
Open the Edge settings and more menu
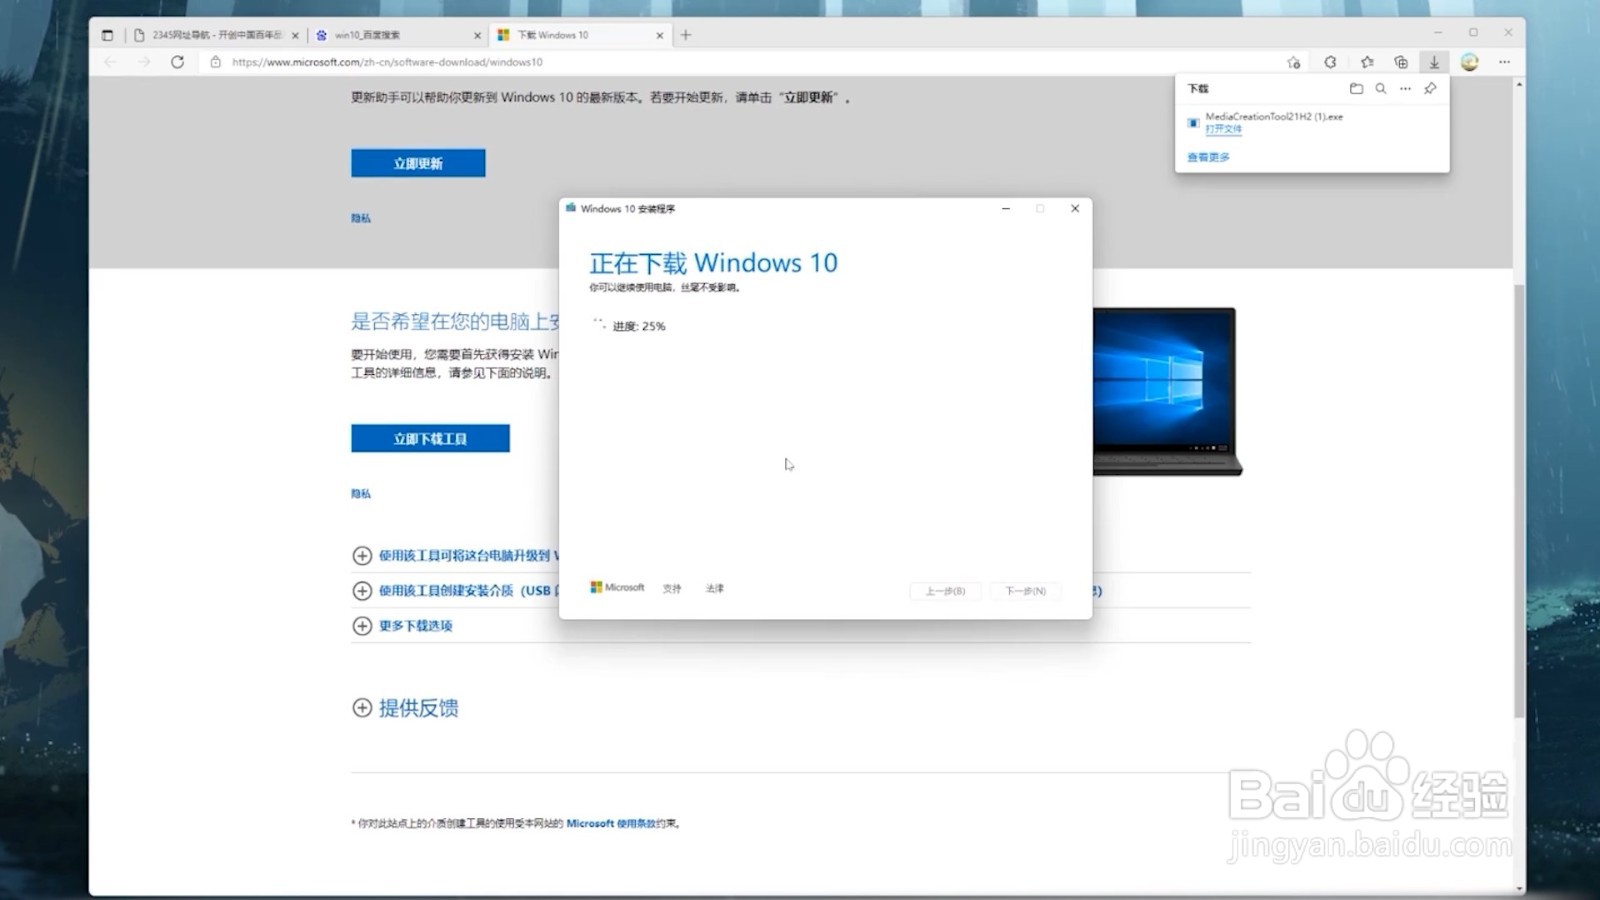(1504, 62)
